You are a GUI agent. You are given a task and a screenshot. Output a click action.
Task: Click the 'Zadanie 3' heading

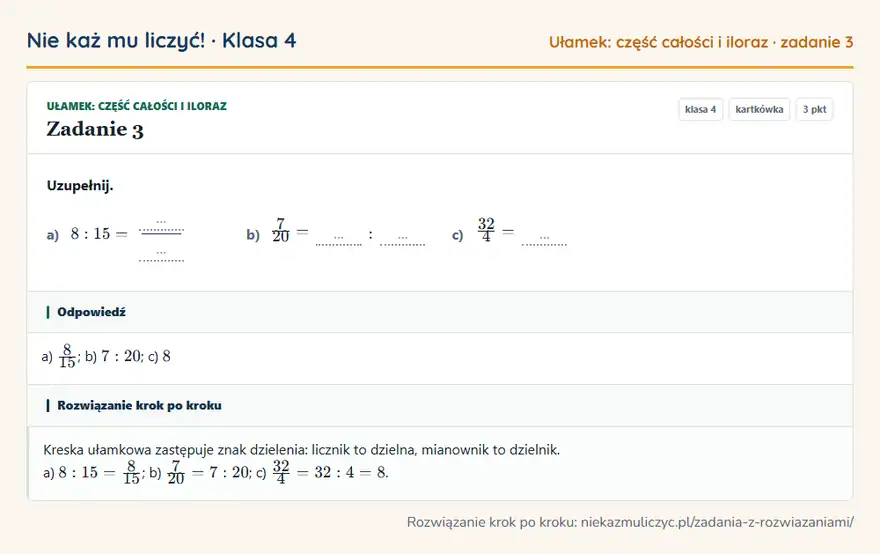click(x=95, y=130)
